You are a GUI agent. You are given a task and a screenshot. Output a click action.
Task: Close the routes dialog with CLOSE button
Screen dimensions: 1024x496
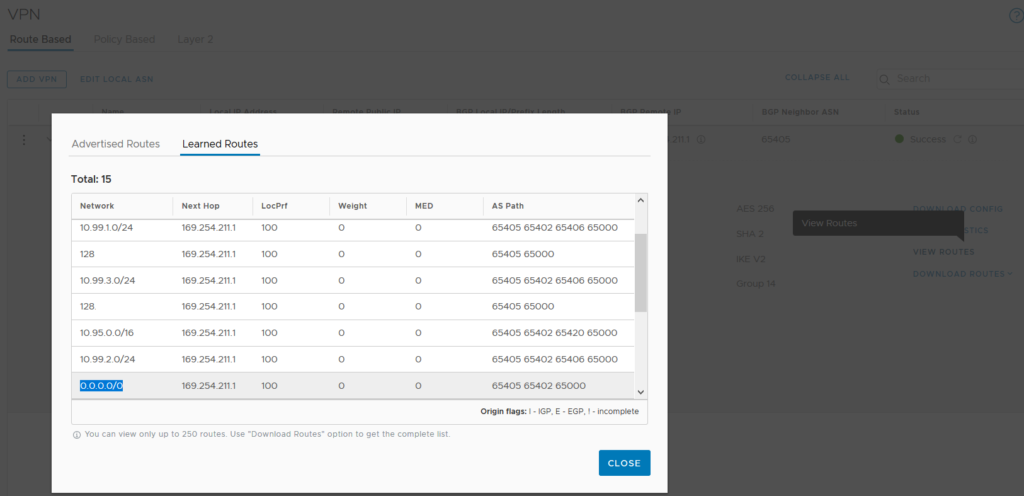[624, 463]
